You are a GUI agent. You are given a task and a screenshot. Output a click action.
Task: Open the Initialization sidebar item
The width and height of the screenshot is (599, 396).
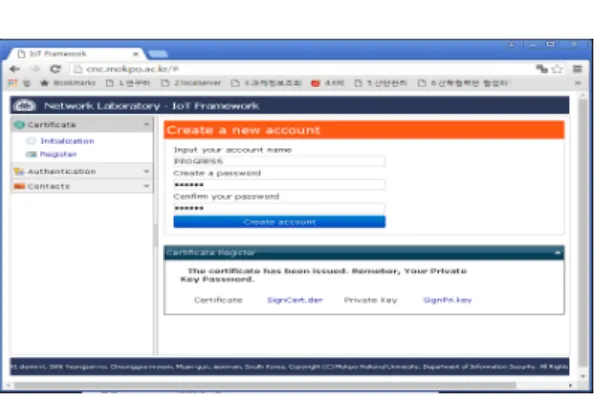67,141
